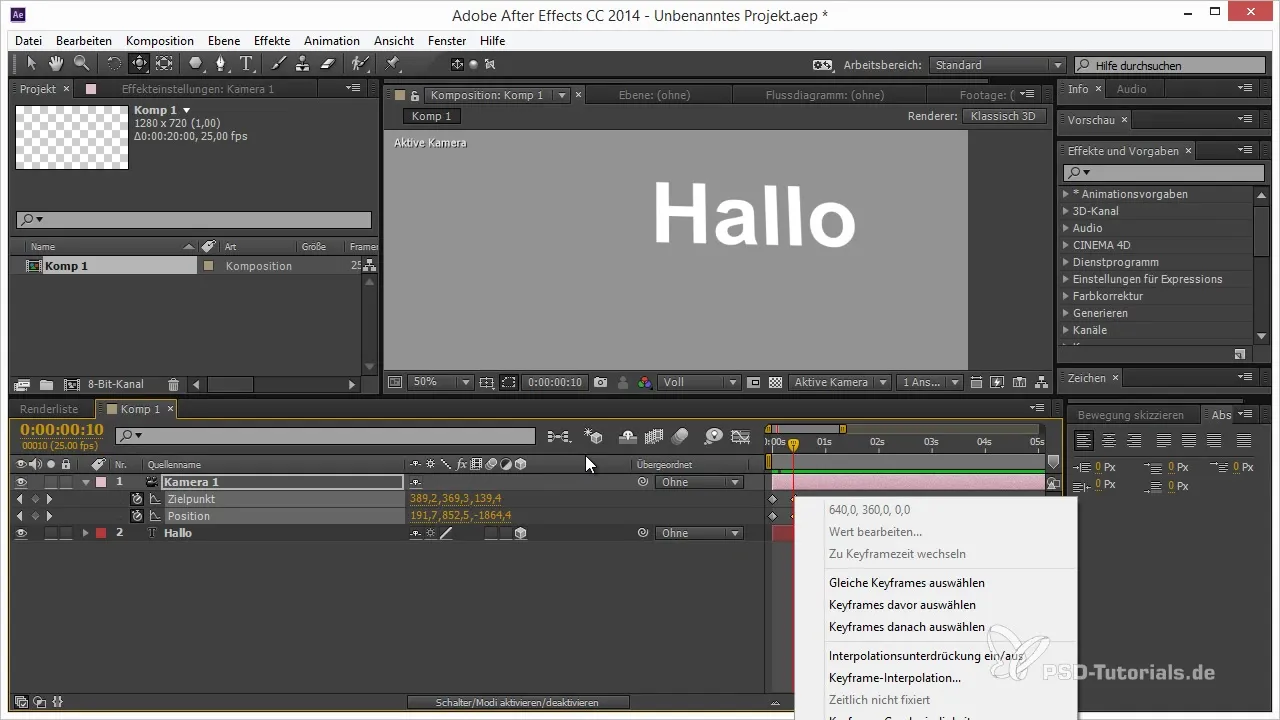
Task: Select the Text tool
Action: click(x=246, y=63)
